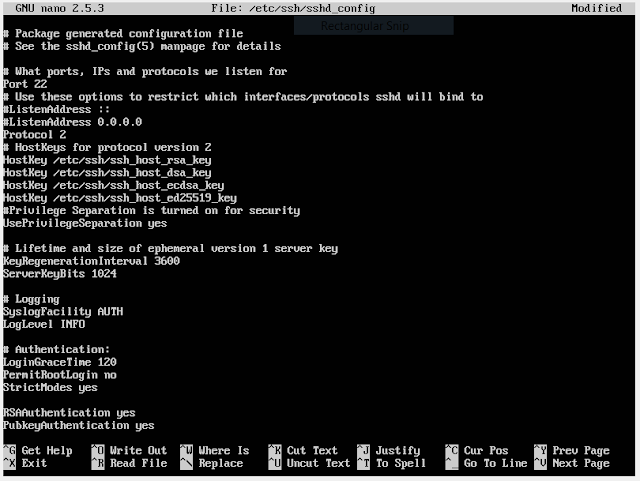Click the 'PermitRootLogin no' line
The height and width of the screenshot is (481, 640).
pyautogui.click(x=60, y=375)
